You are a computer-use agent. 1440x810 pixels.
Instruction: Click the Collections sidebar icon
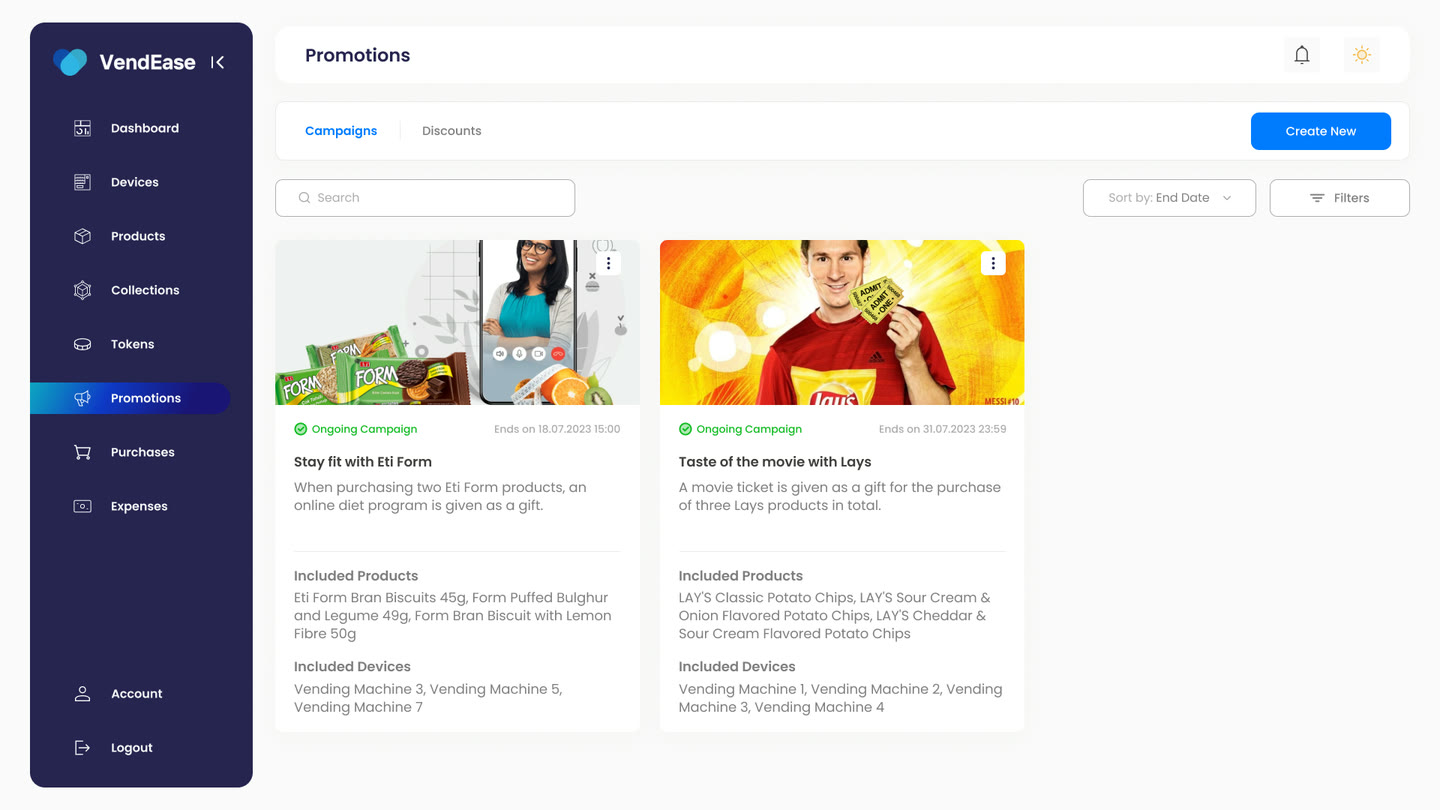click(83, 290)
